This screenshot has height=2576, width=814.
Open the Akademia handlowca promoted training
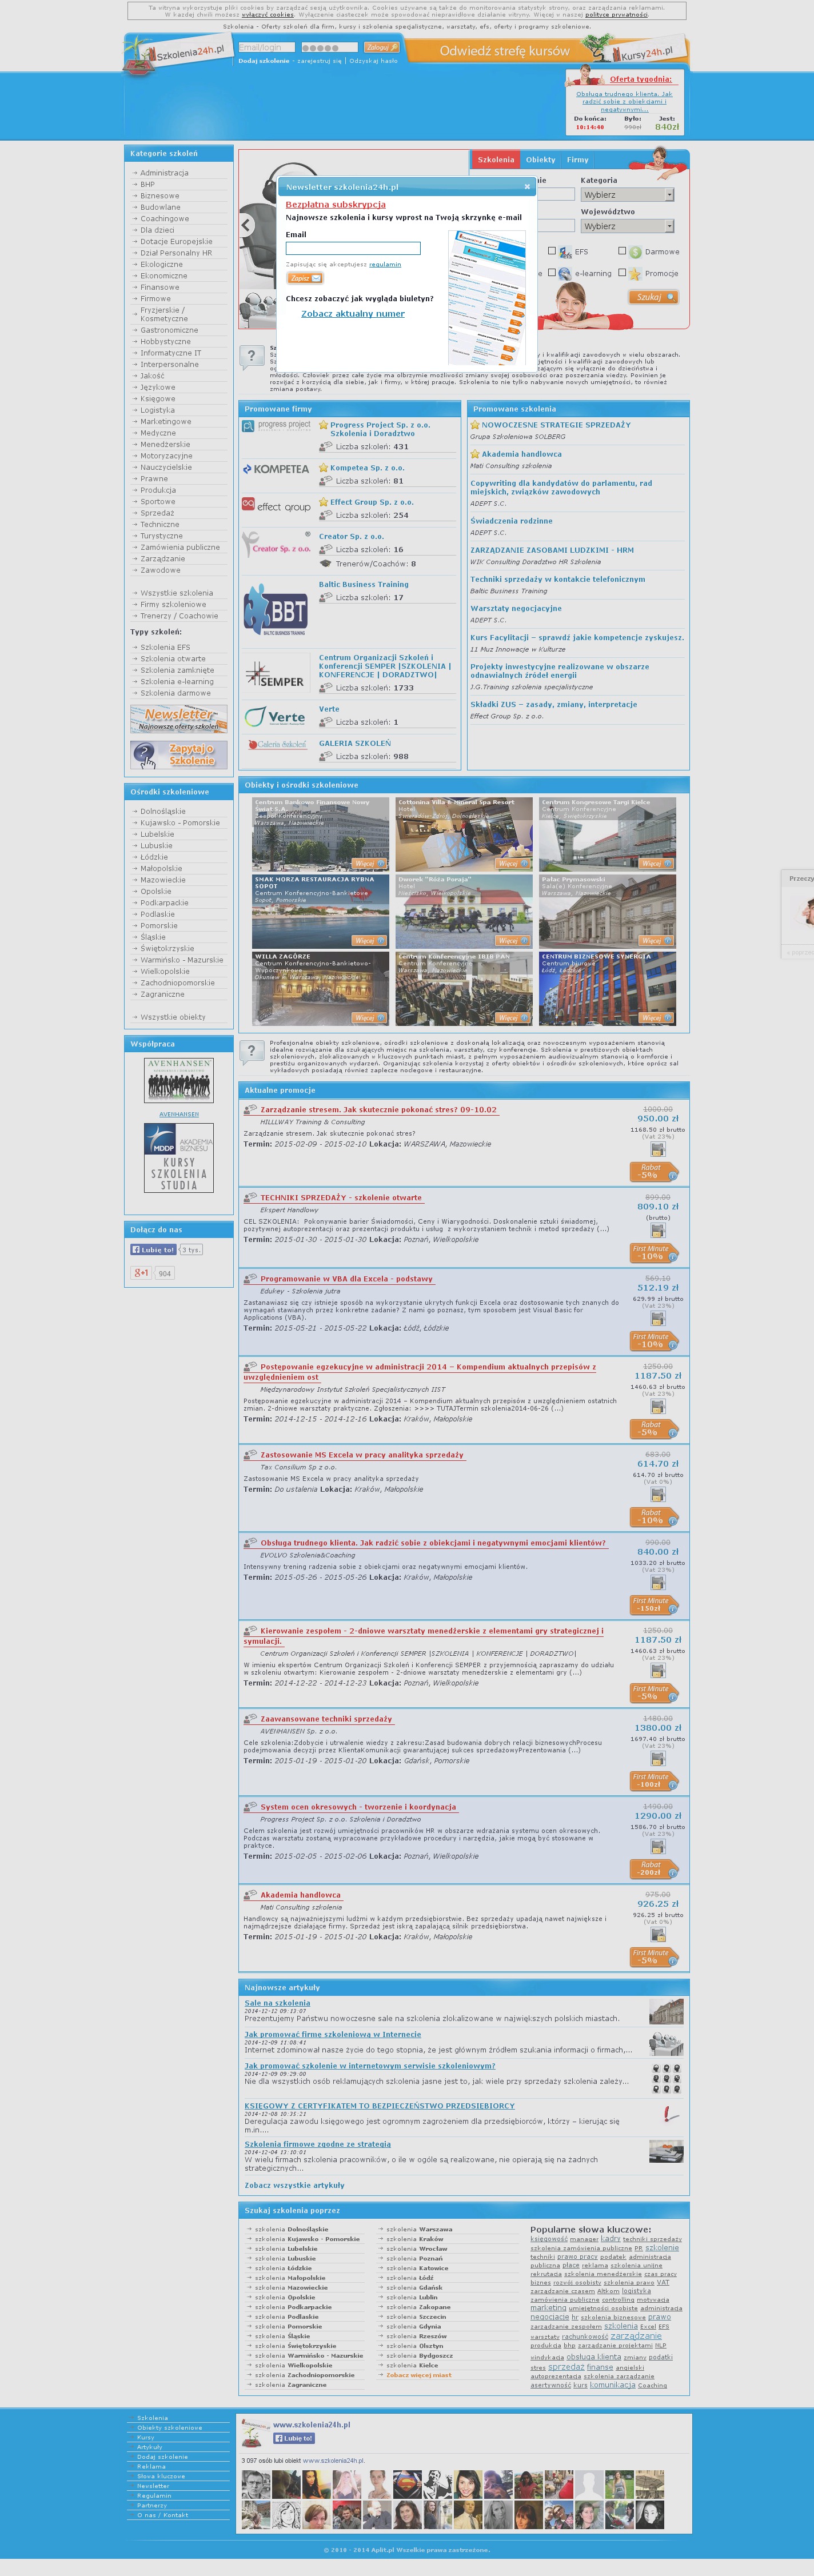(x=521, y=454)
